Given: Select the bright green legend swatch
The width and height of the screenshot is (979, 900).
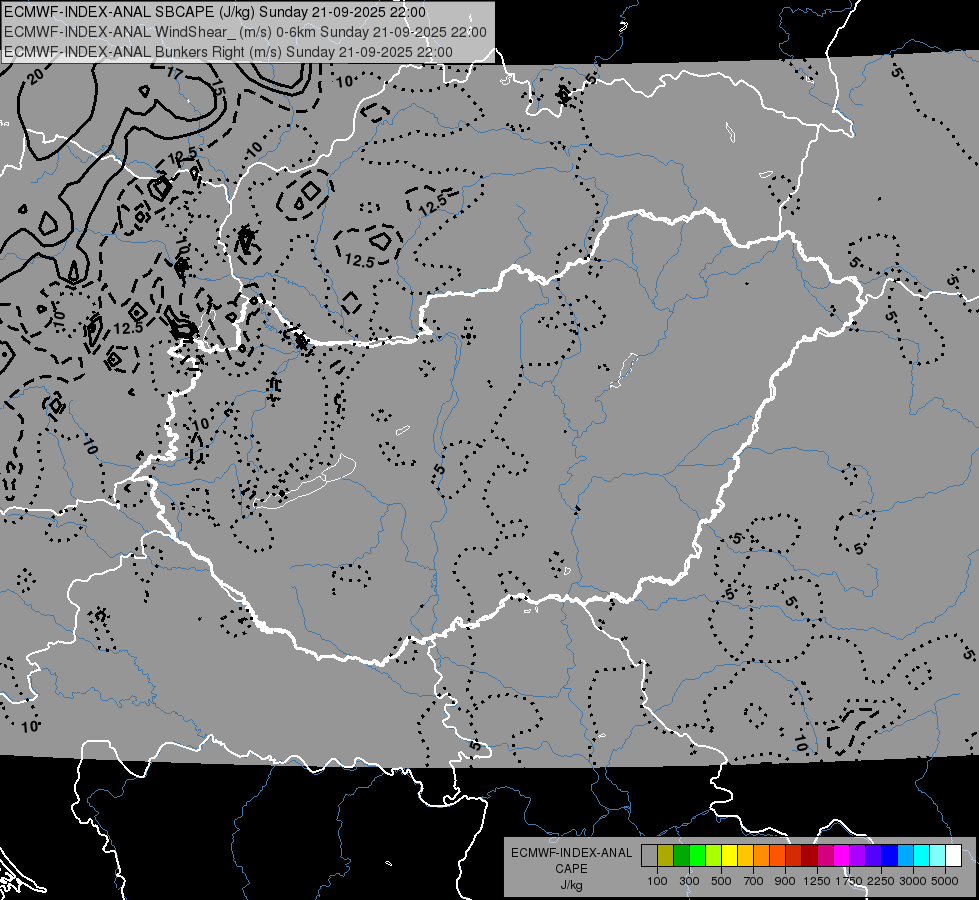Looking at the screenshot, I should coord(697,855).
